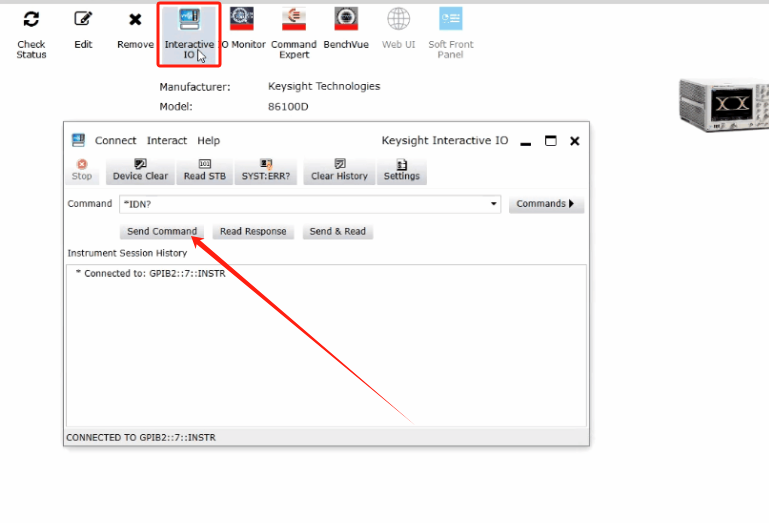Click the Web UI globe icon
Screen dimensions: 769x523
pos(398,19)
